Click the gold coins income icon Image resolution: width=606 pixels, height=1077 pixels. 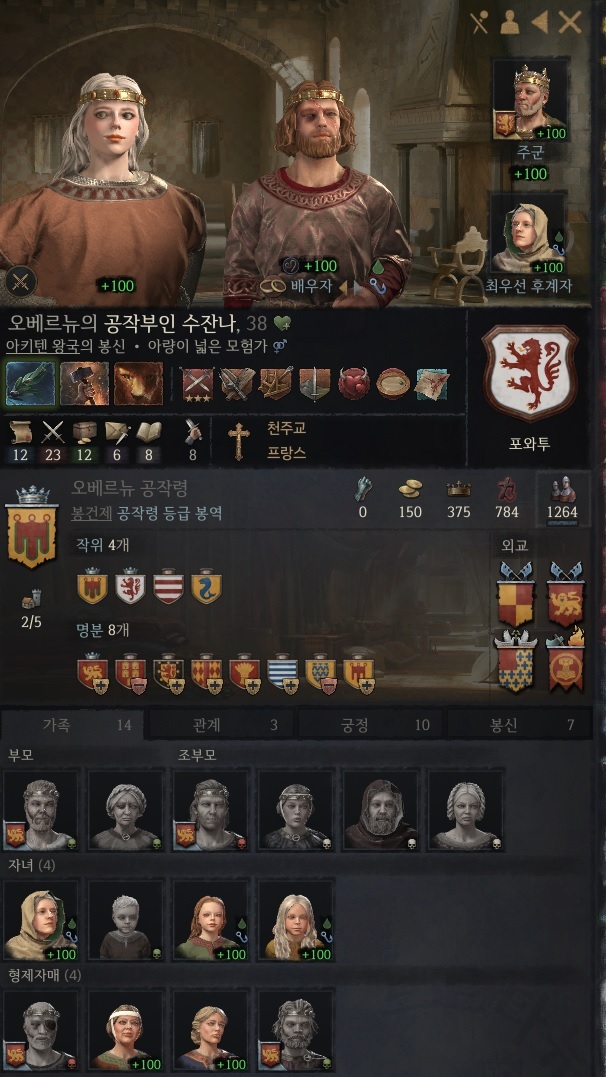(410, 489)
